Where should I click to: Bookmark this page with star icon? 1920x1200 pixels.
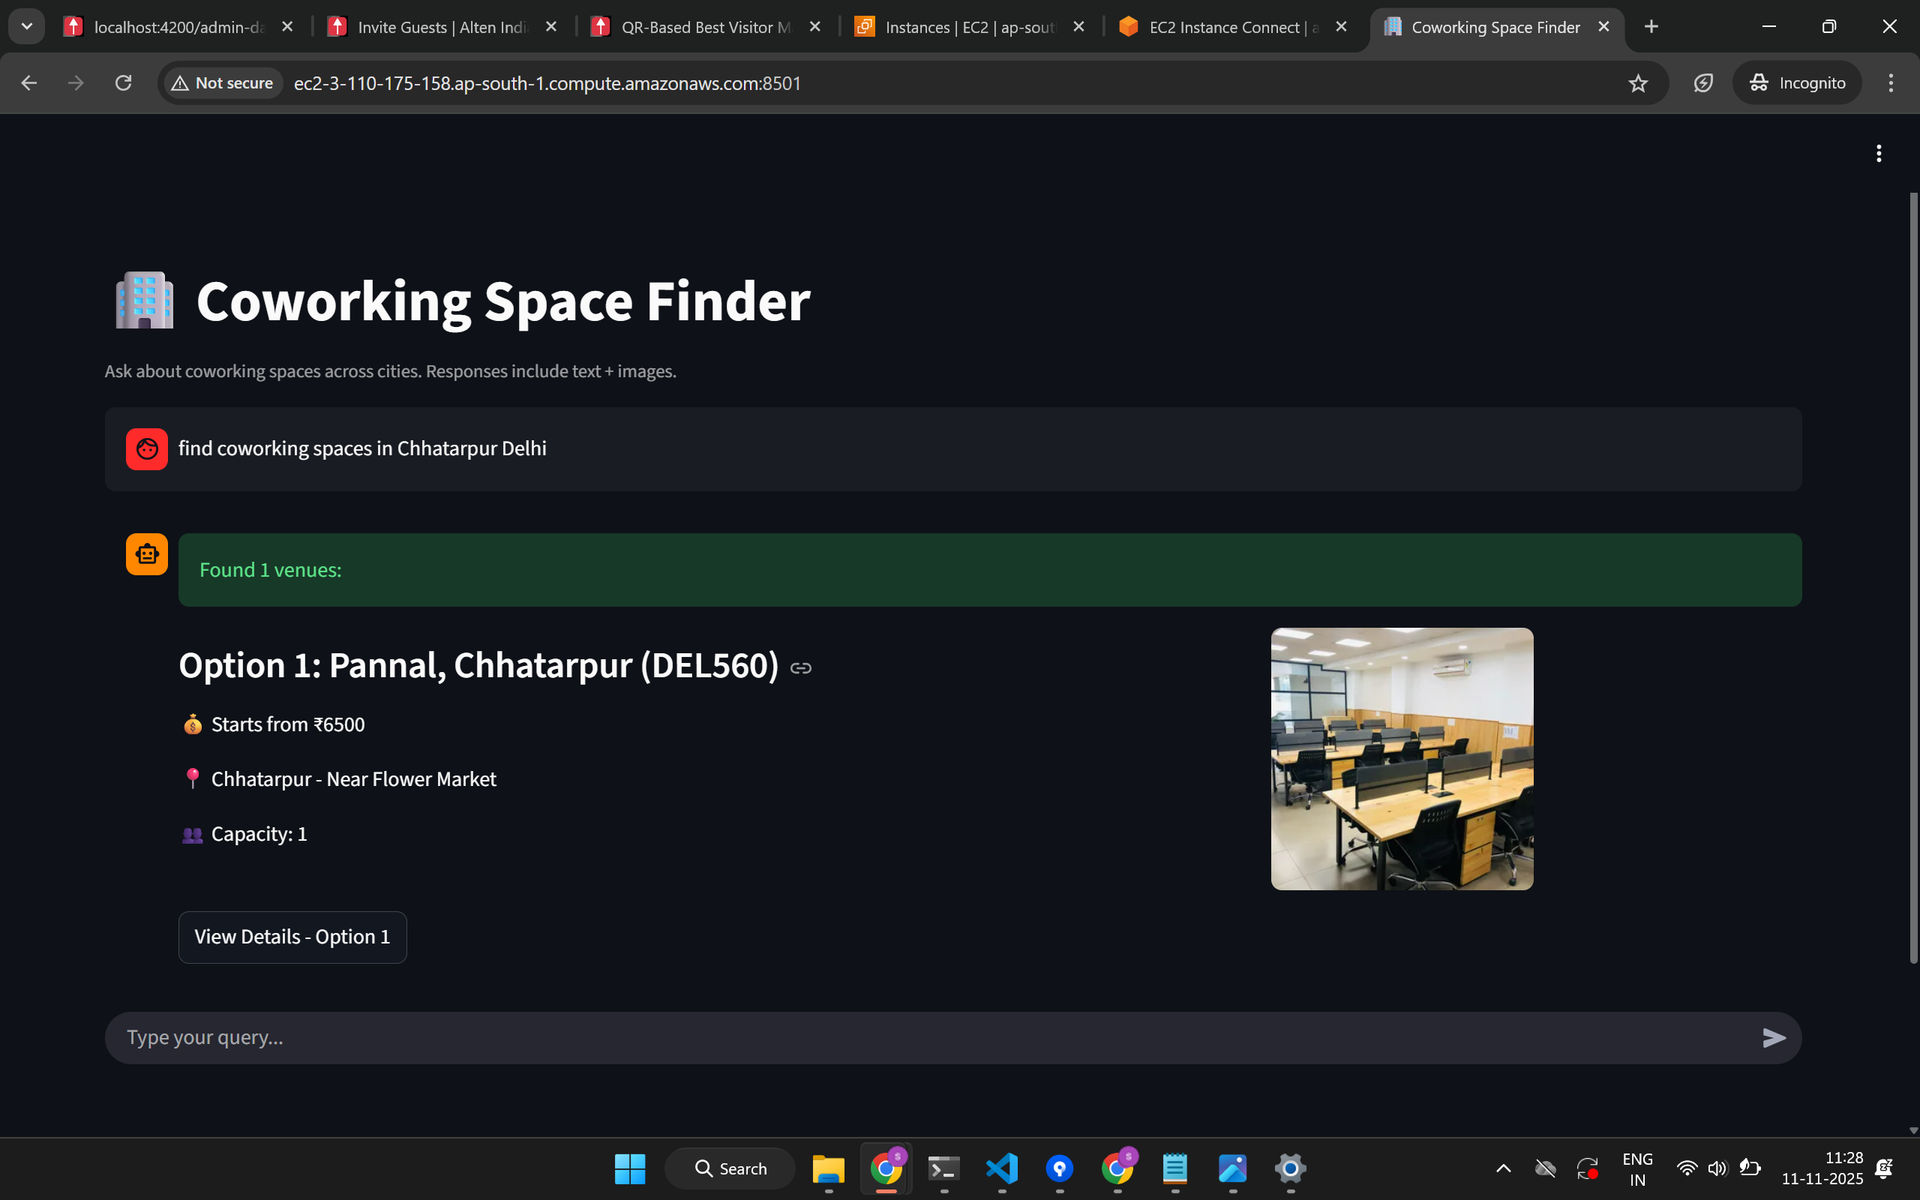[1637, 83]
